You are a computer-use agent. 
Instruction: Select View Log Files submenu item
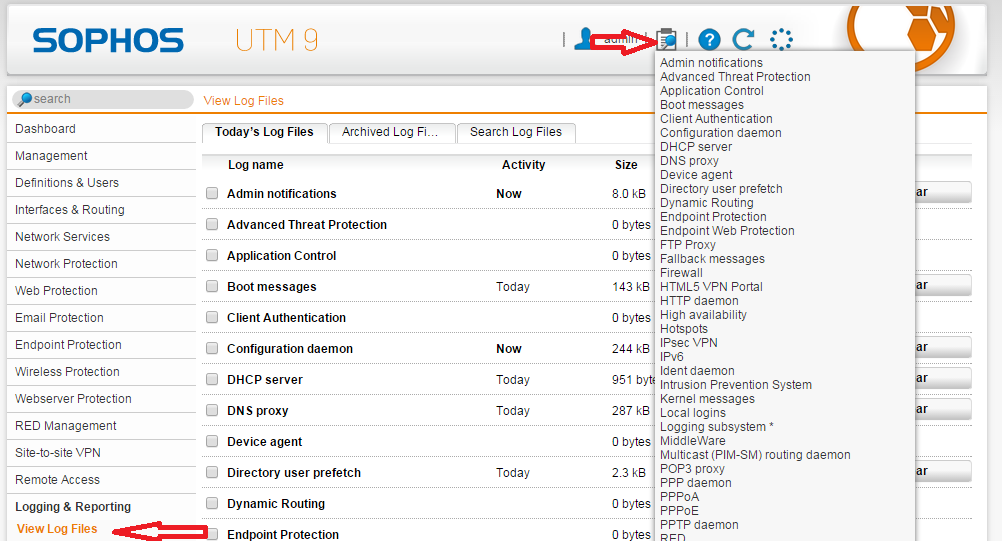(x=57, y=529)
